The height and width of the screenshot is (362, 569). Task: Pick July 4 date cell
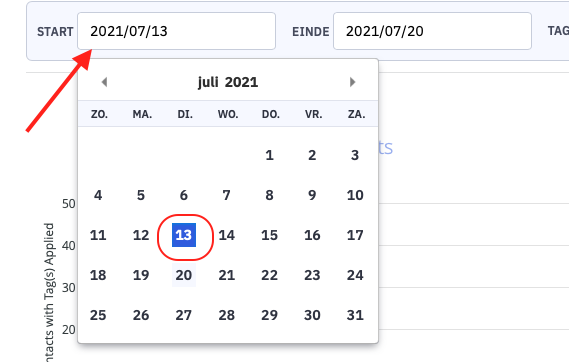tap(98, 195)
